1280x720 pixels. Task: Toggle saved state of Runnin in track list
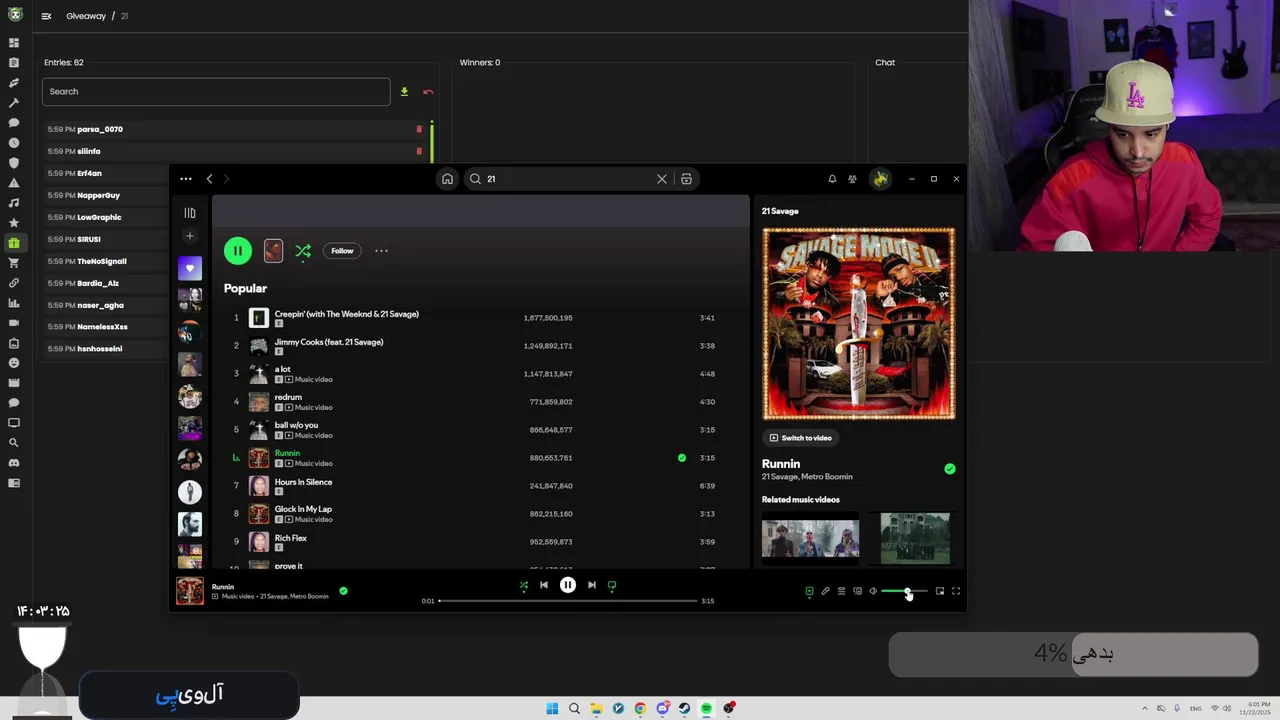coord(682,458)
